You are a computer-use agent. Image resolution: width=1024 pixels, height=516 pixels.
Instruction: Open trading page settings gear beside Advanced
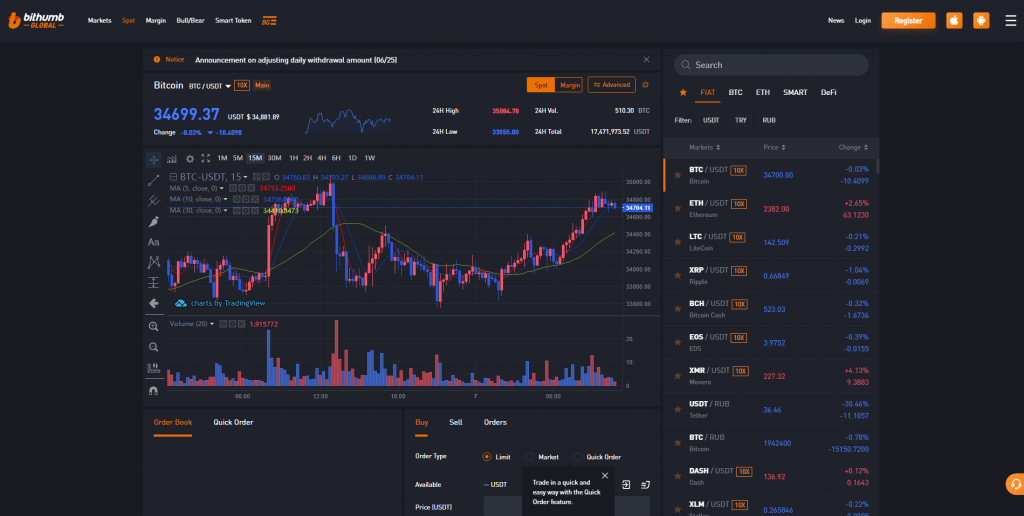tap(646, 84)
